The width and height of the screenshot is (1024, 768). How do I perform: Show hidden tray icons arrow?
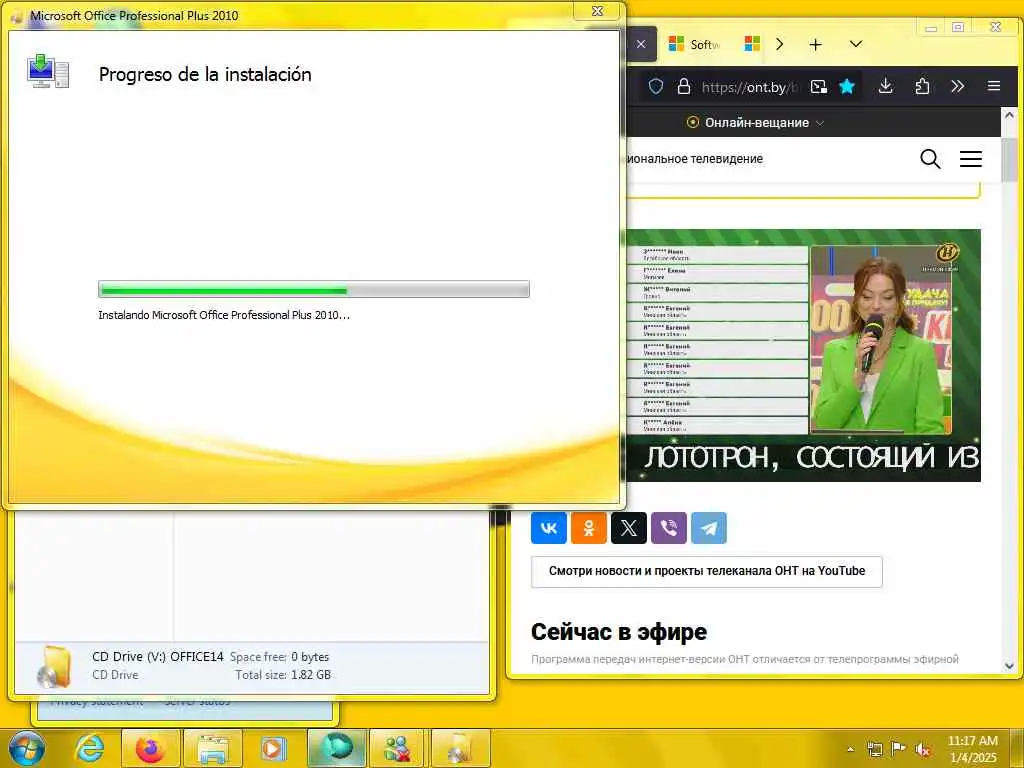850,749
